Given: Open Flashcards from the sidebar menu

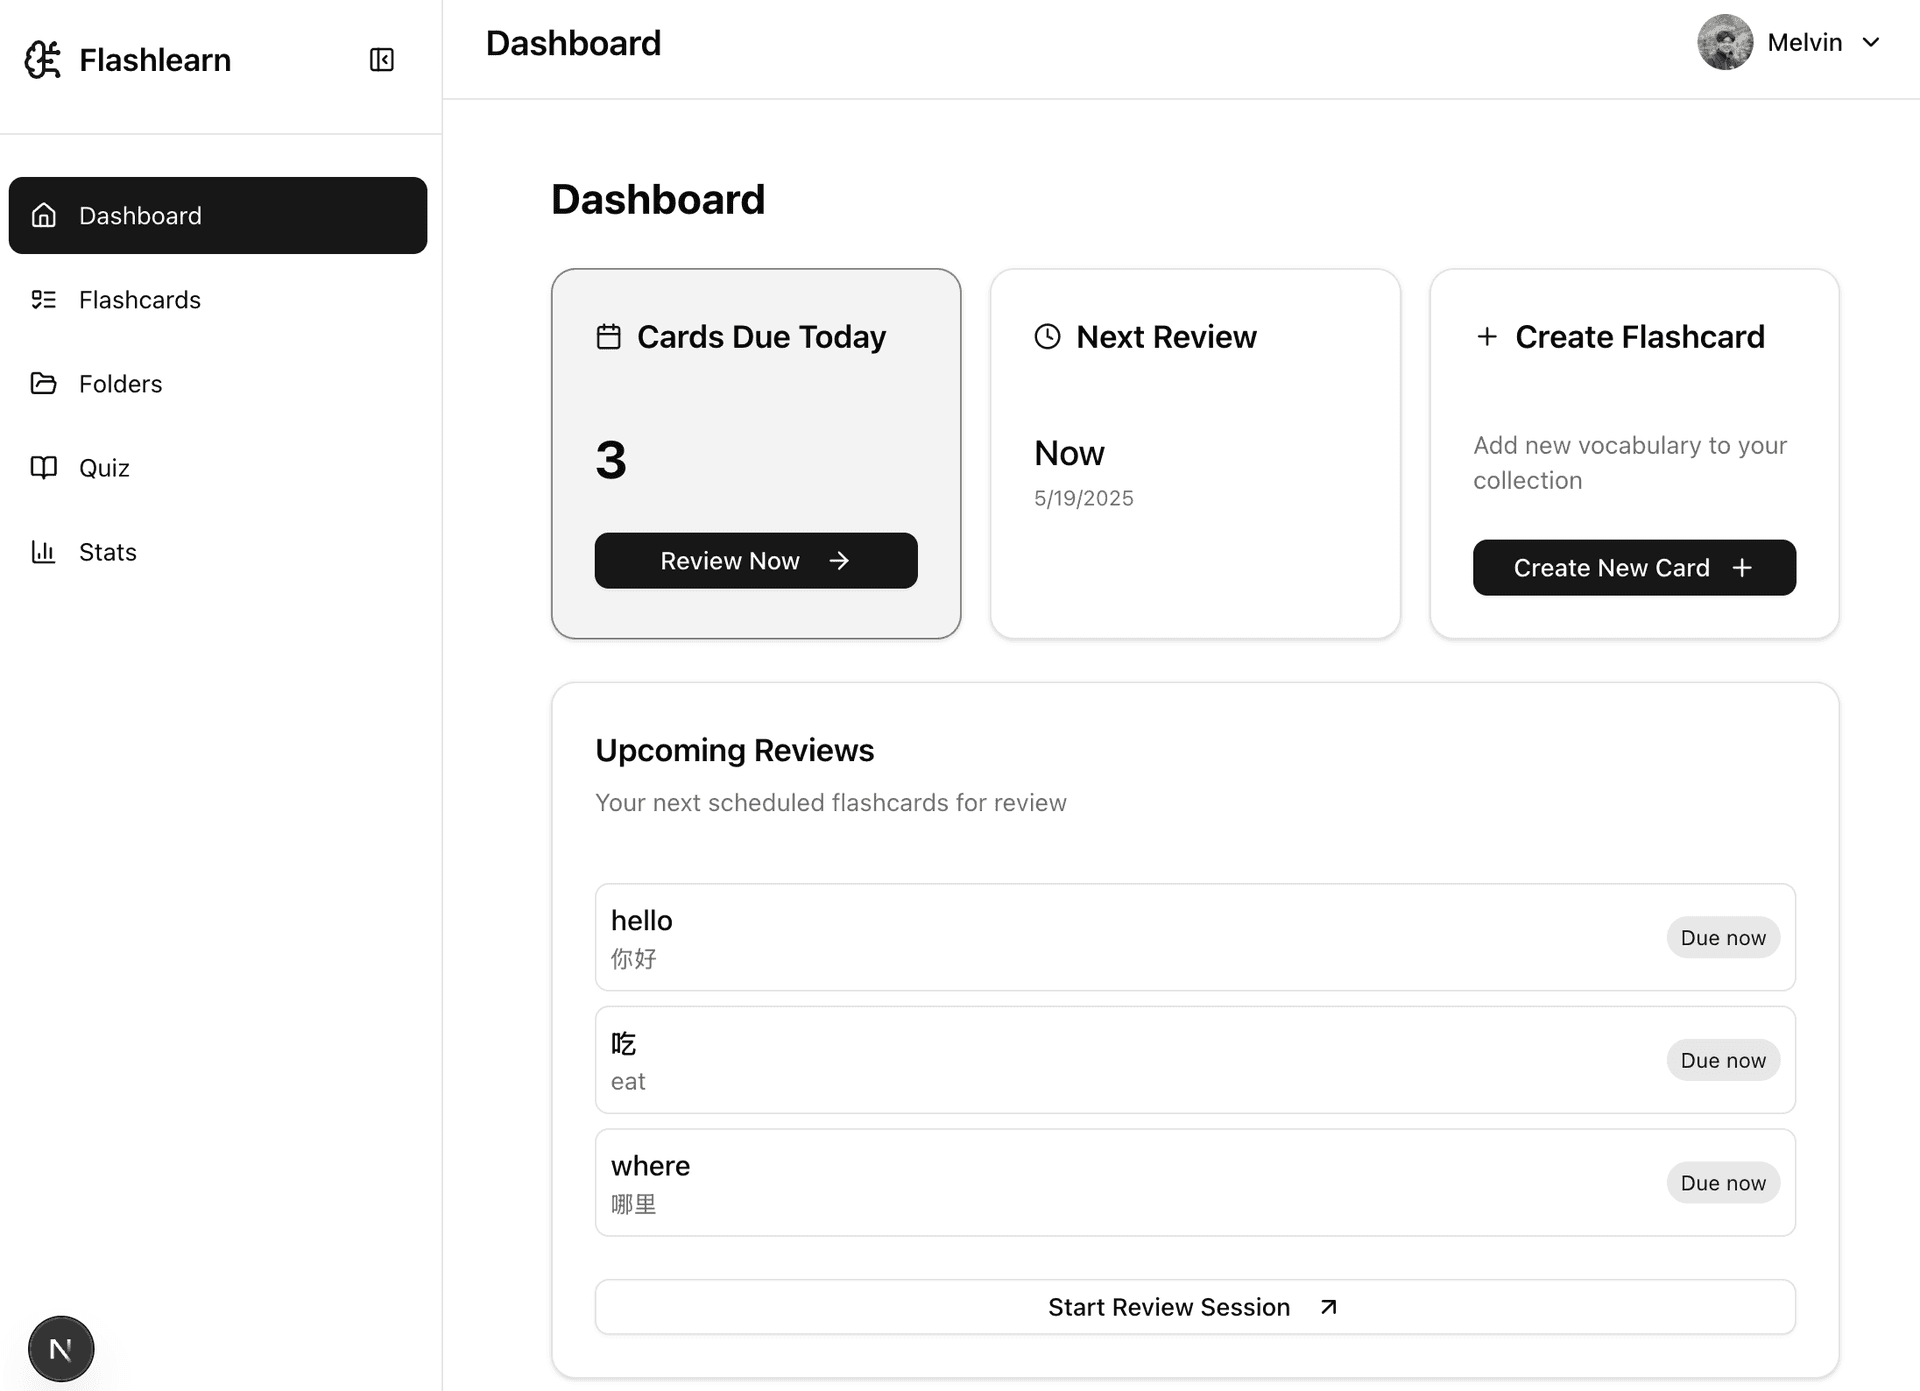Looking at the screenshot, I should (x=139, y=300).
